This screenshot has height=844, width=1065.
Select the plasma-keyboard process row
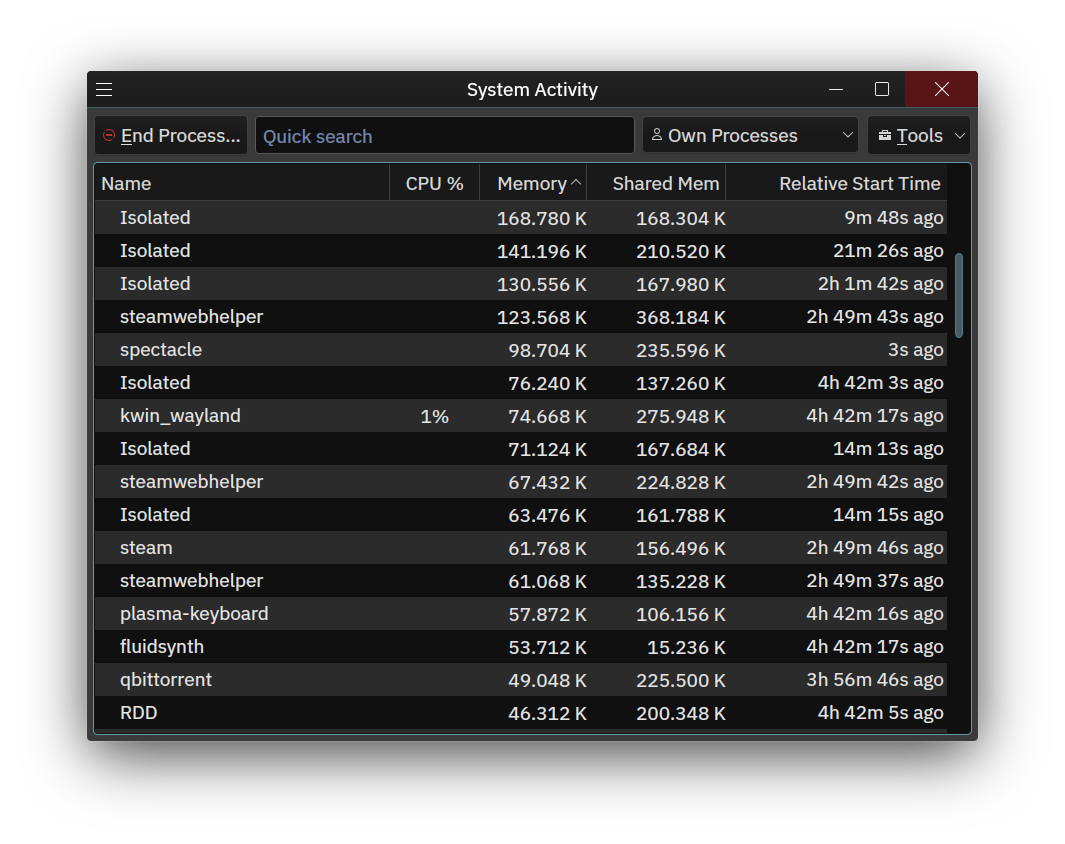(x=521, y=614)
